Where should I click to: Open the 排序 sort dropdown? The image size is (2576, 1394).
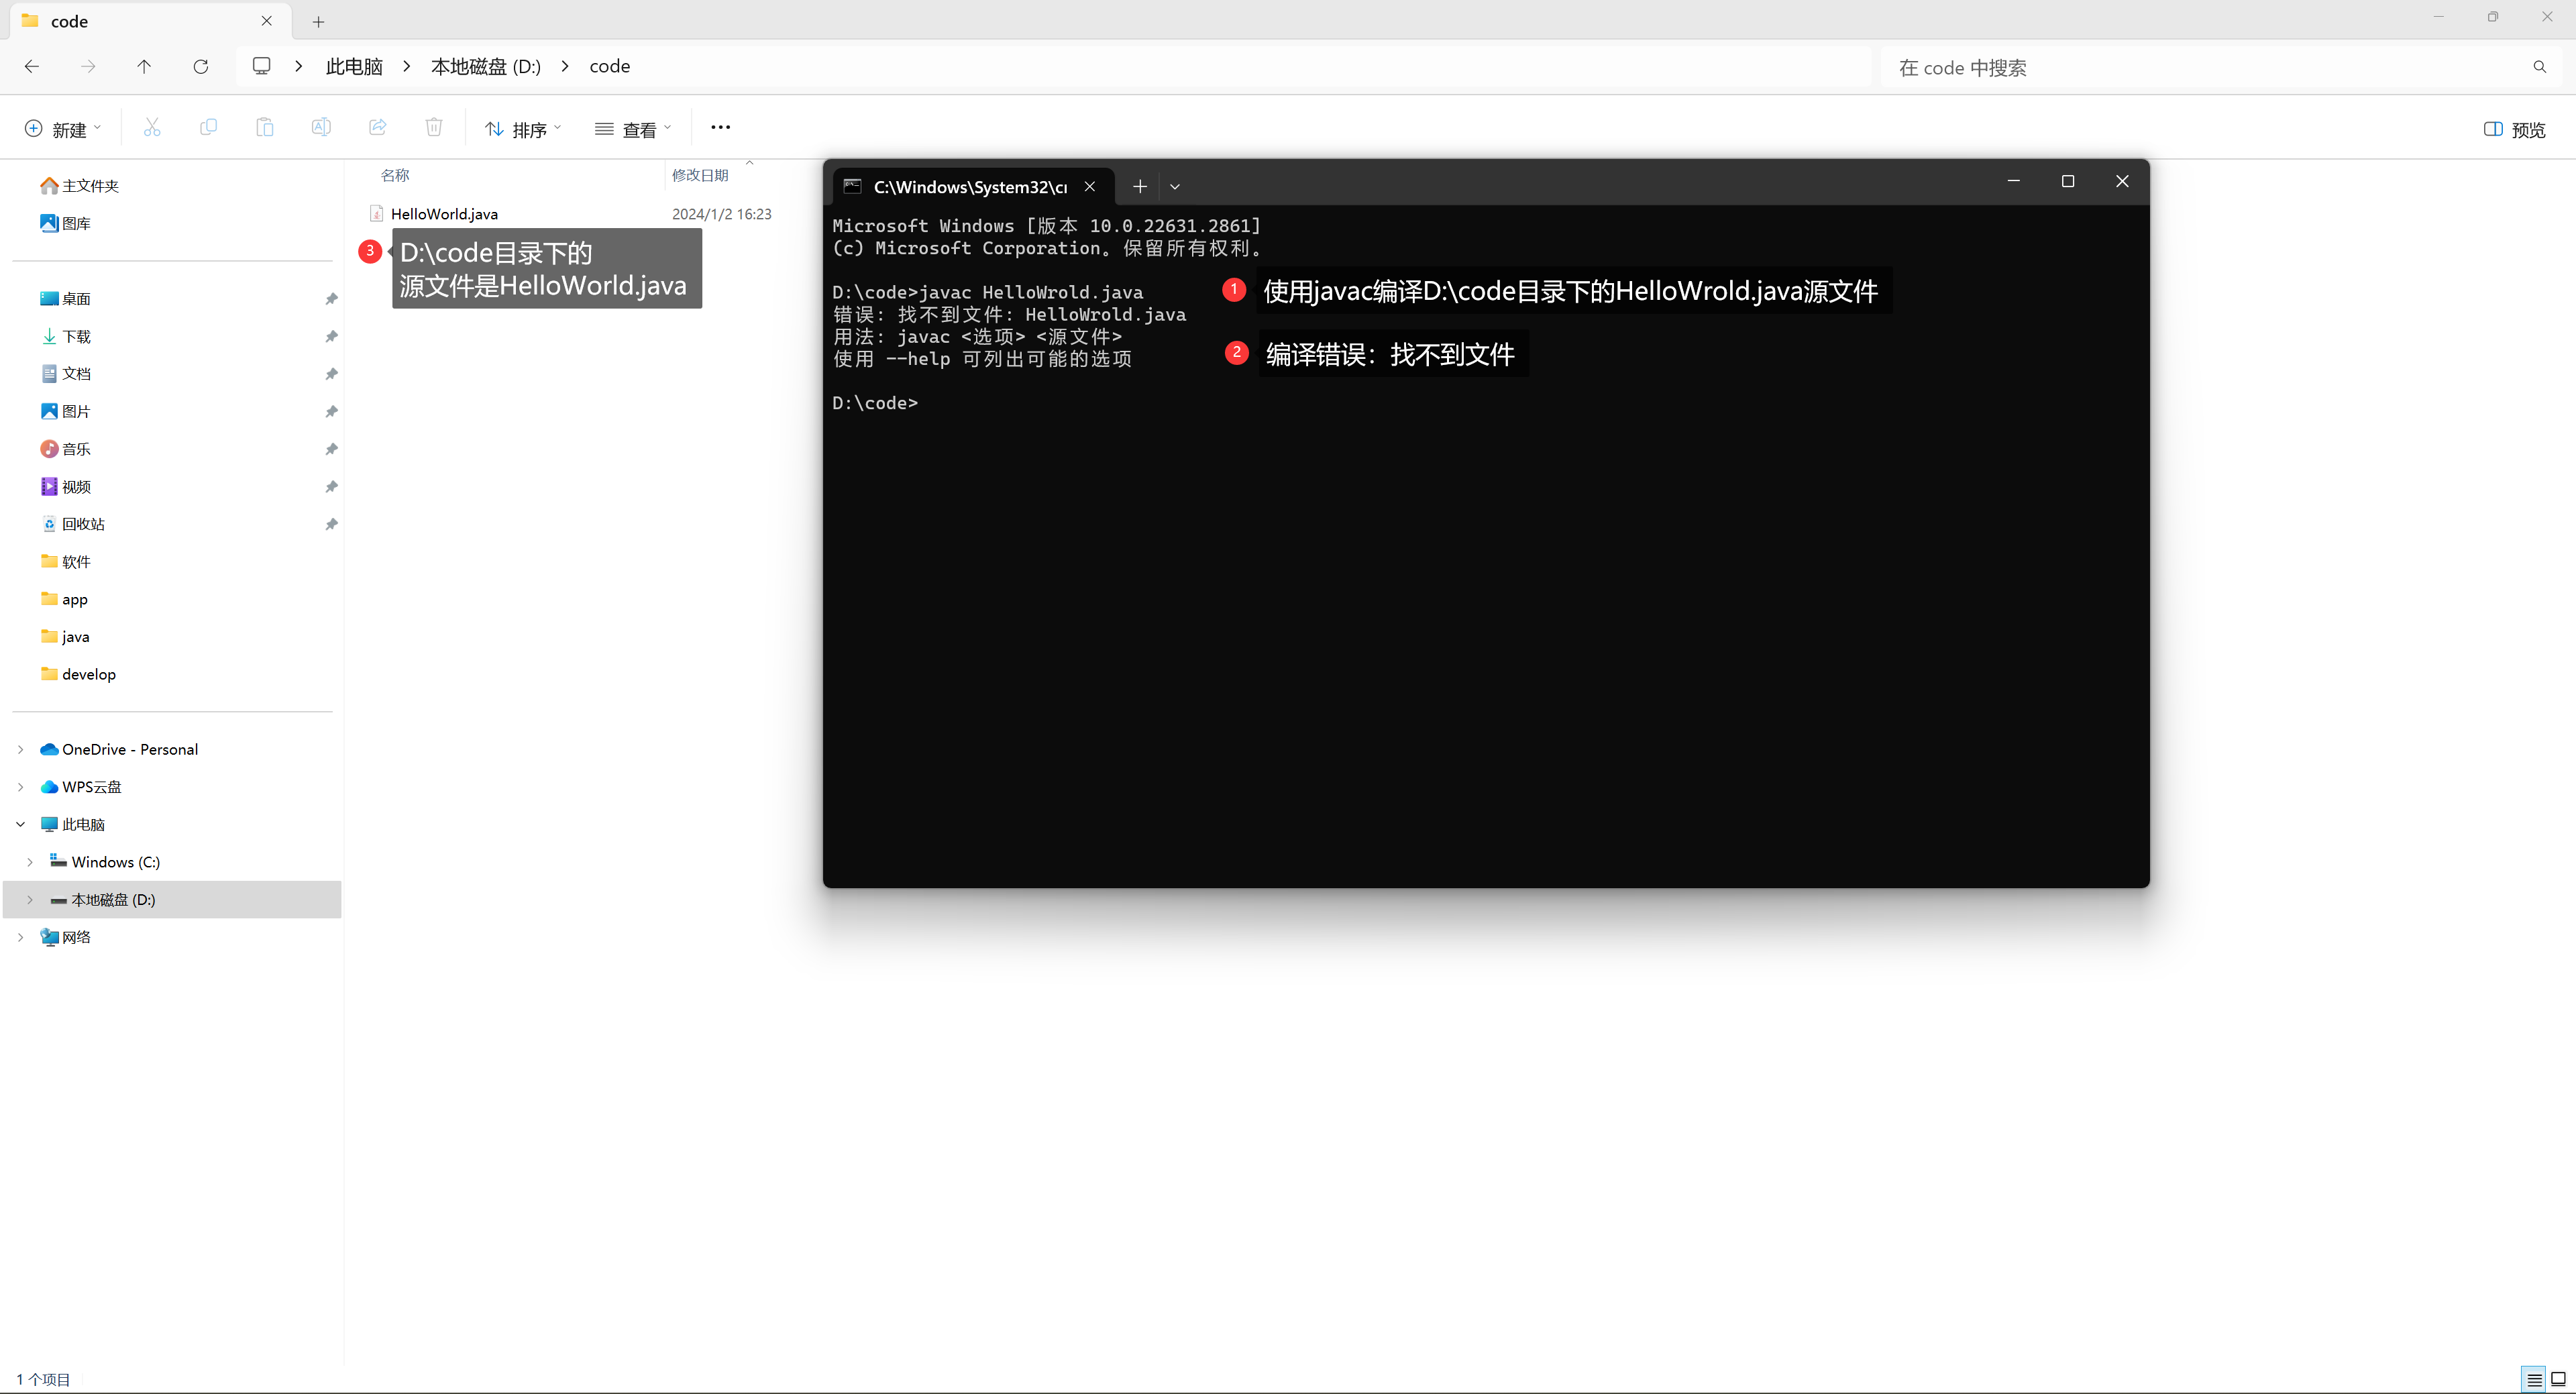[x=523, y=129]
